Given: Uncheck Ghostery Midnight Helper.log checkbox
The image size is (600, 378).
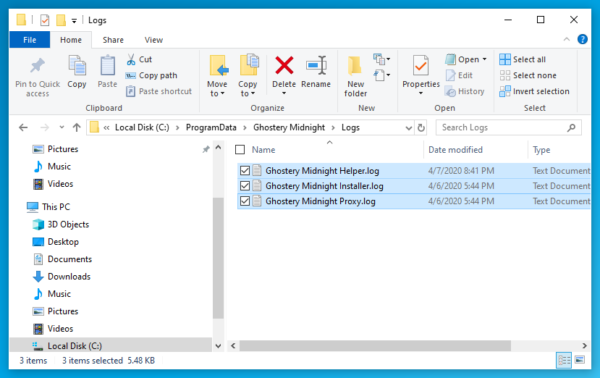Looking at the screenshot, I should [245, 171].
